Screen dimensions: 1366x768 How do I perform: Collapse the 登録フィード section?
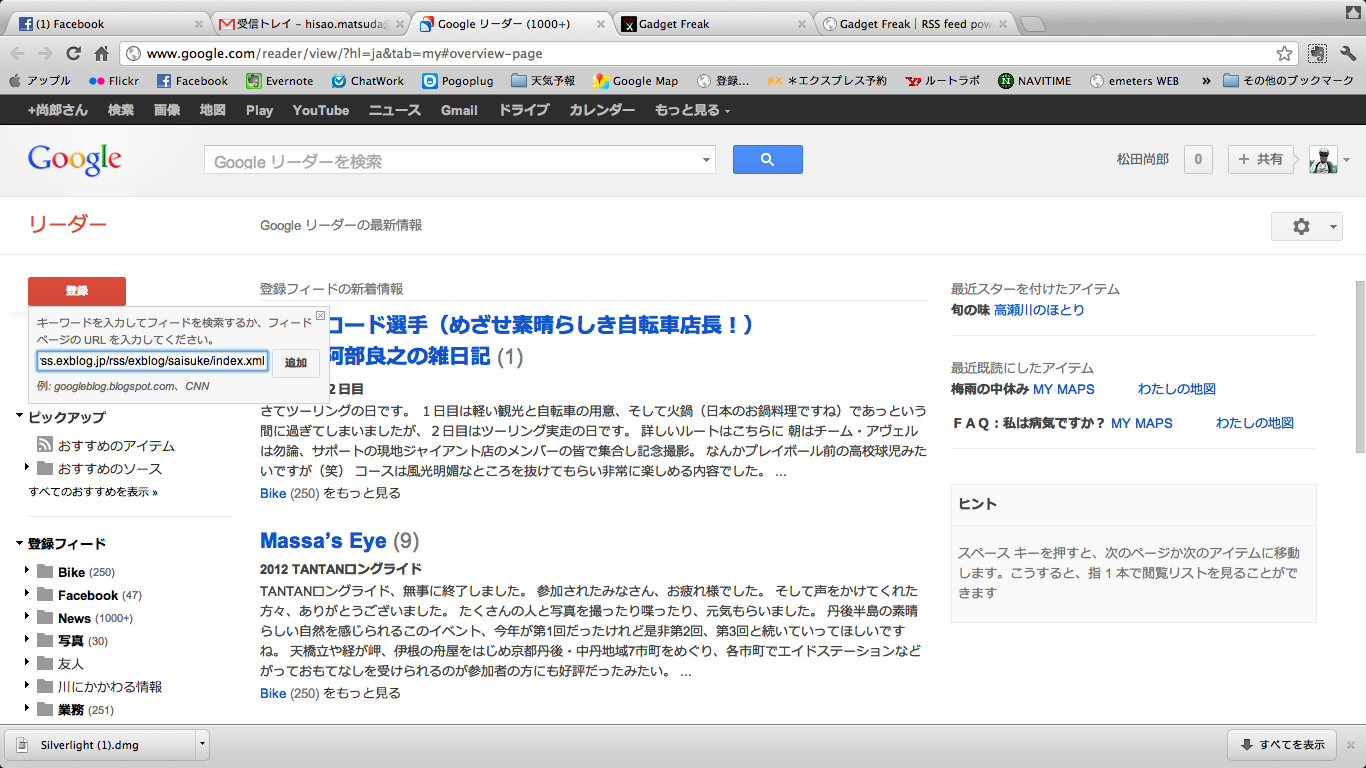[x=19, y=543]
